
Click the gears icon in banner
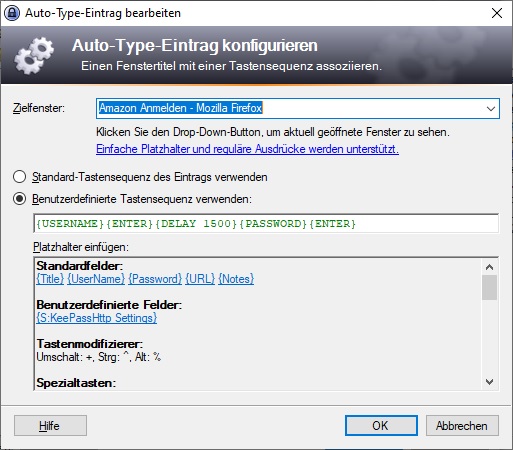click(34, 55)
